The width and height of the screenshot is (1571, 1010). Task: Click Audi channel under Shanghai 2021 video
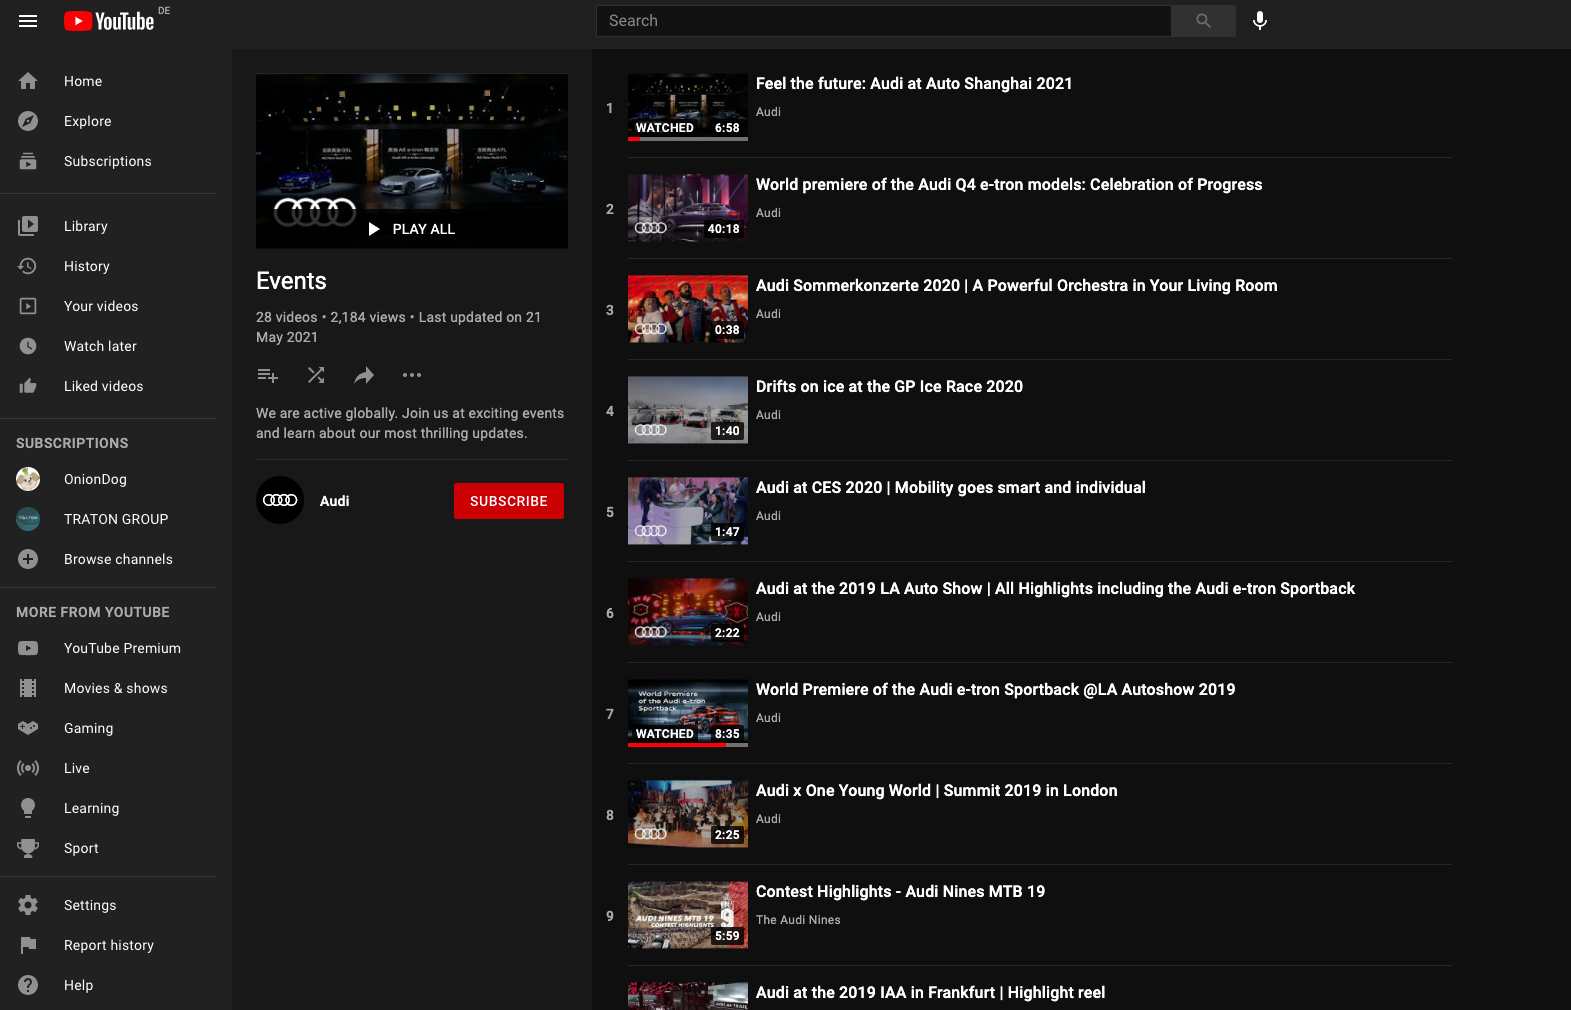(x=768, y=112)
